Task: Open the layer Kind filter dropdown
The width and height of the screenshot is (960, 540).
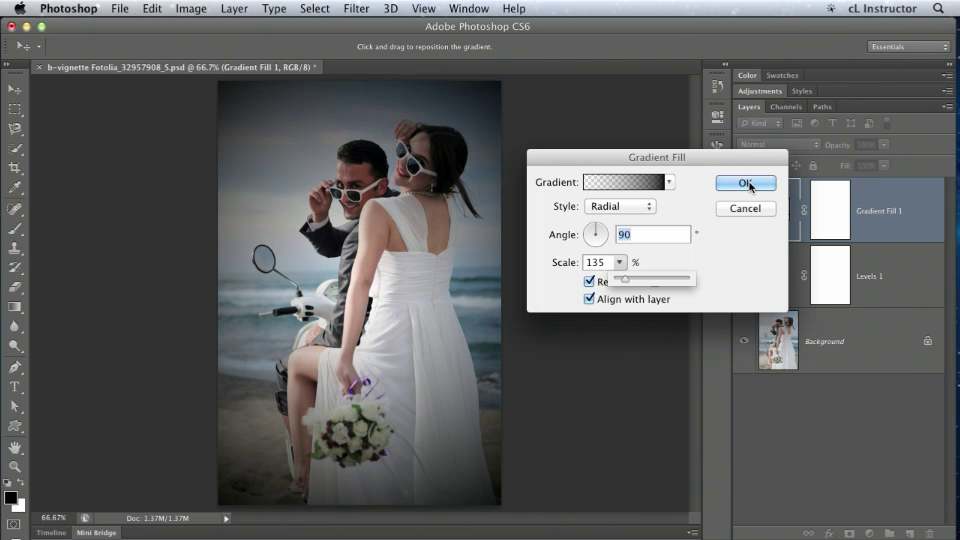Action: point(760,123)
